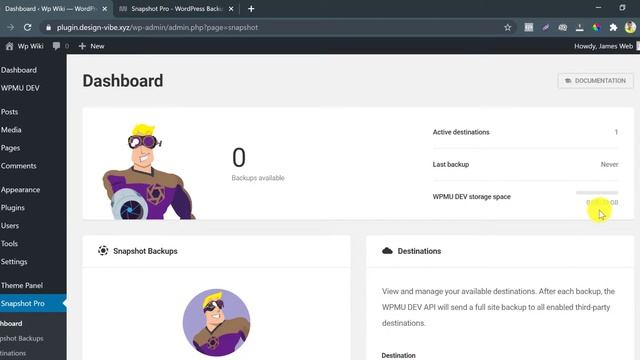Open the browser extensions puzzle icon
This screenshot has height=360, width=640.
[613, 27]
